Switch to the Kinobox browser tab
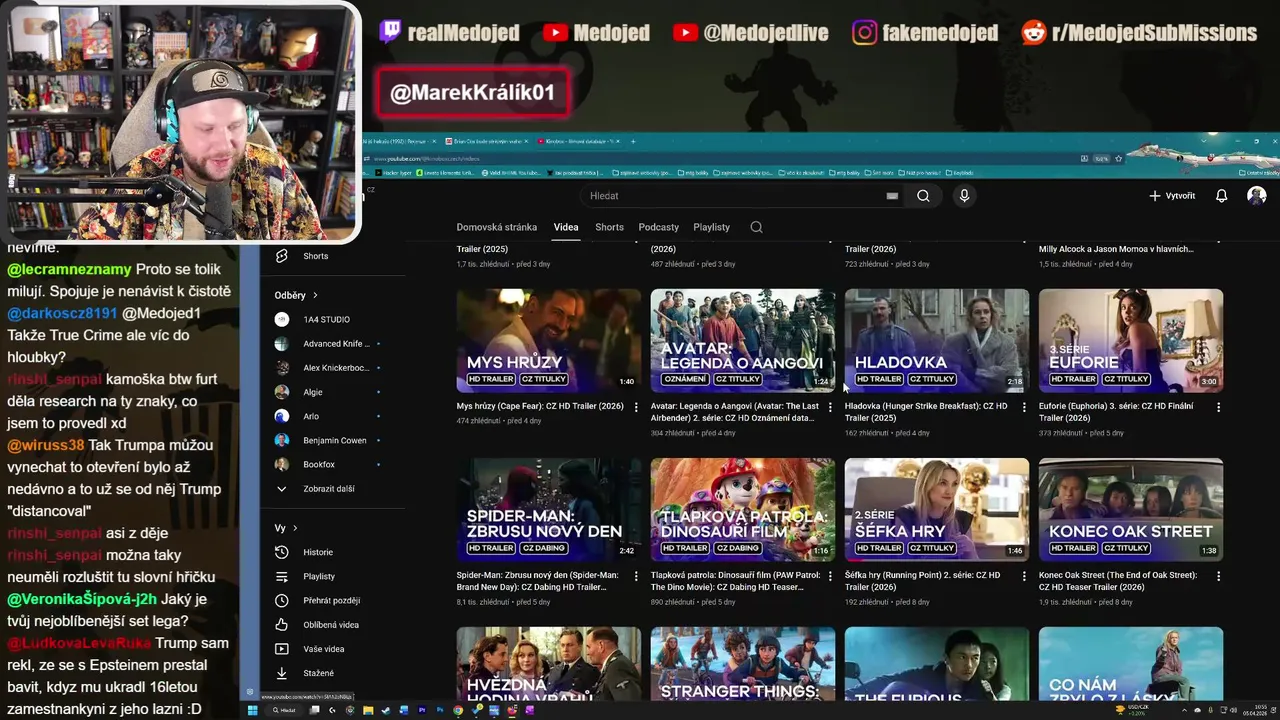This screenshot has width=1280, height=720. 581,142
